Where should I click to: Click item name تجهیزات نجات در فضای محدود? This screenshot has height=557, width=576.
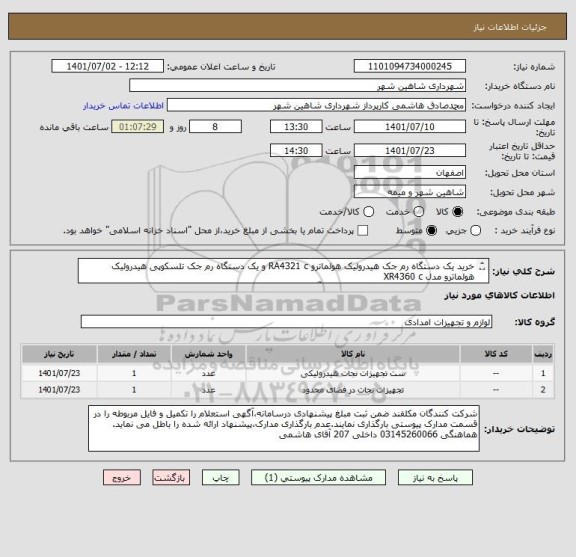click(x=353, y=390)
